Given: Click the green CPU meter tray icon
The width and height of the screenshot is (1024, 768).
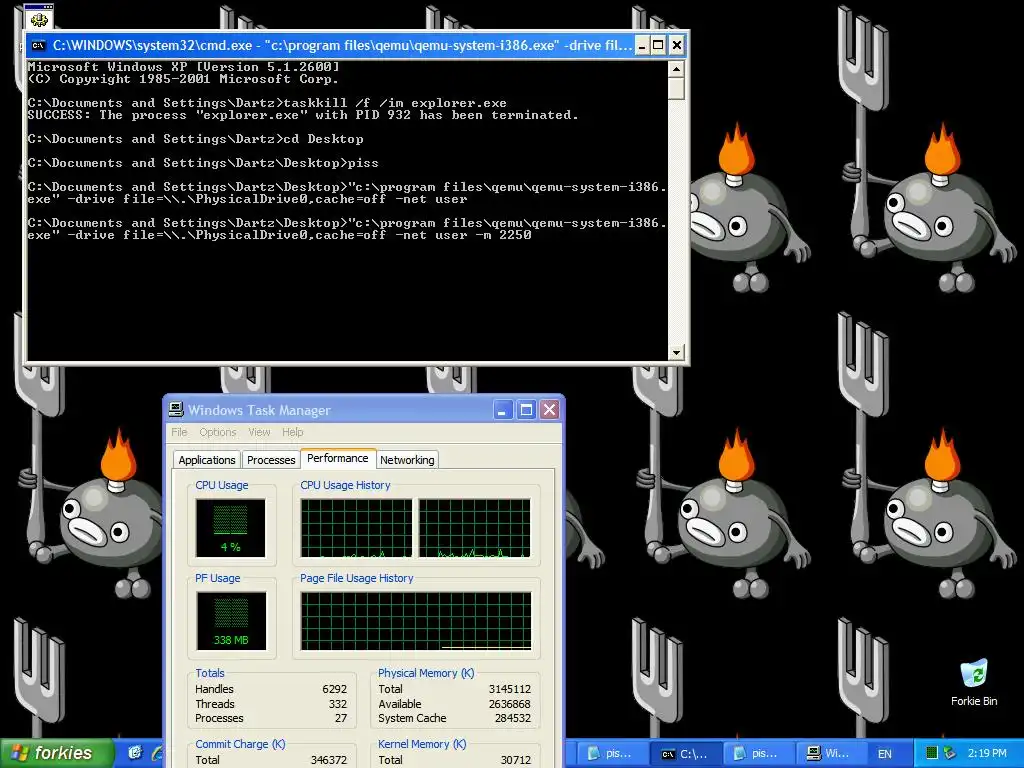Looking at the screenshot, I should click(931, 754).
